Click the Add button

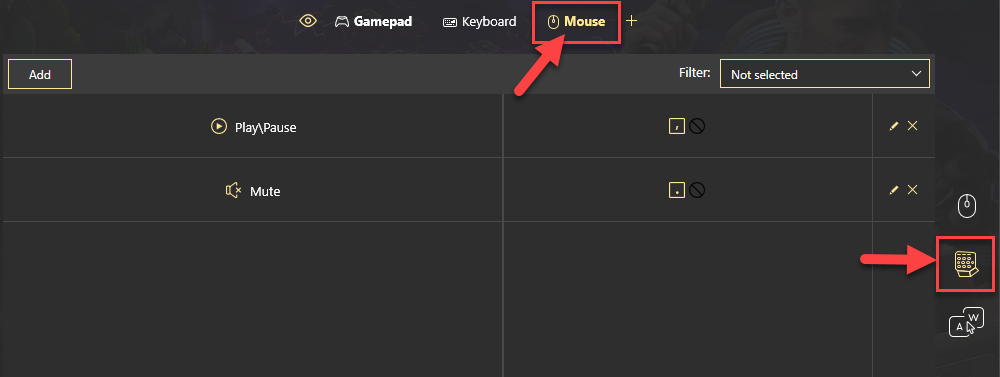tap(40, 75)
